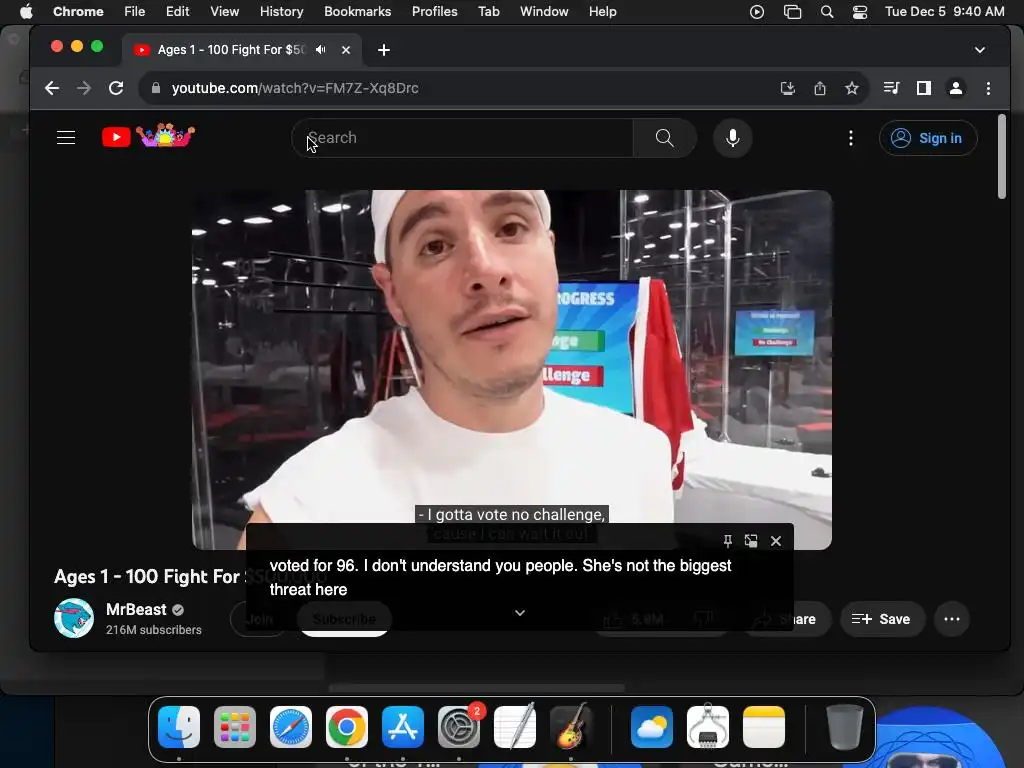Open a new tab with plus button

[x=384, y=50]
